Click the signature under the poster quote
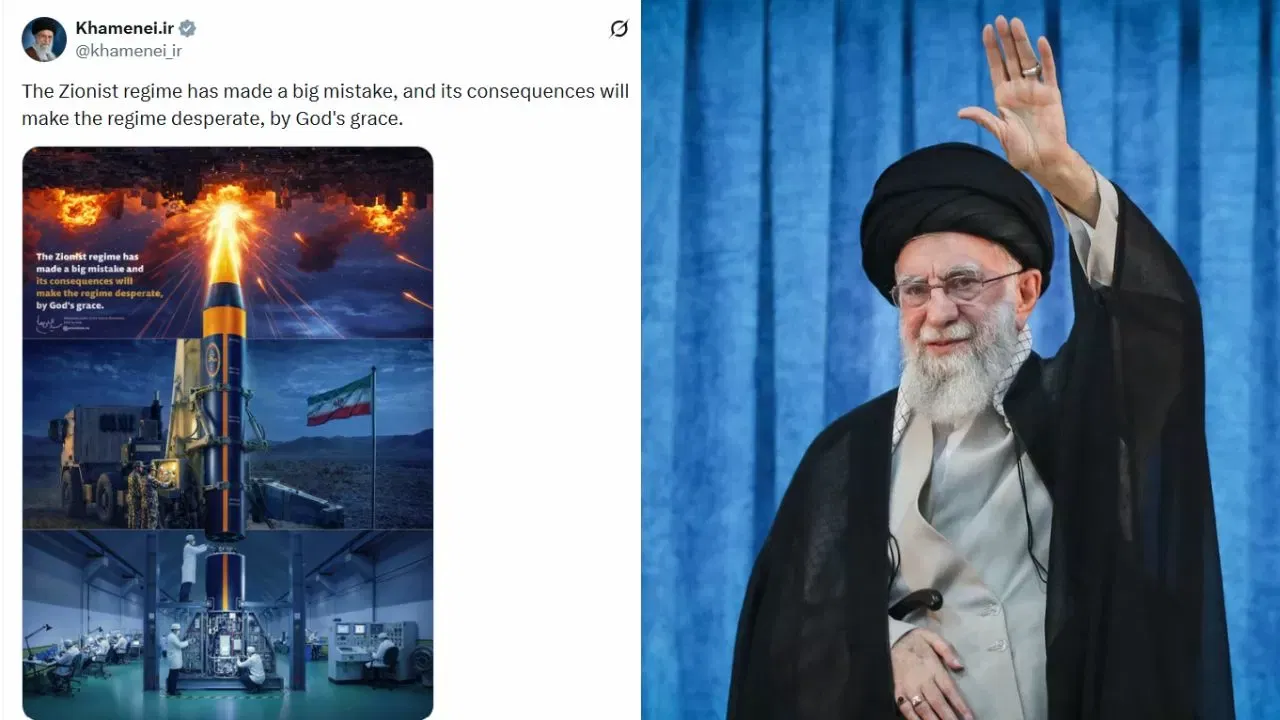This screenshot has height=720, width=1280. tap(48, 326)
